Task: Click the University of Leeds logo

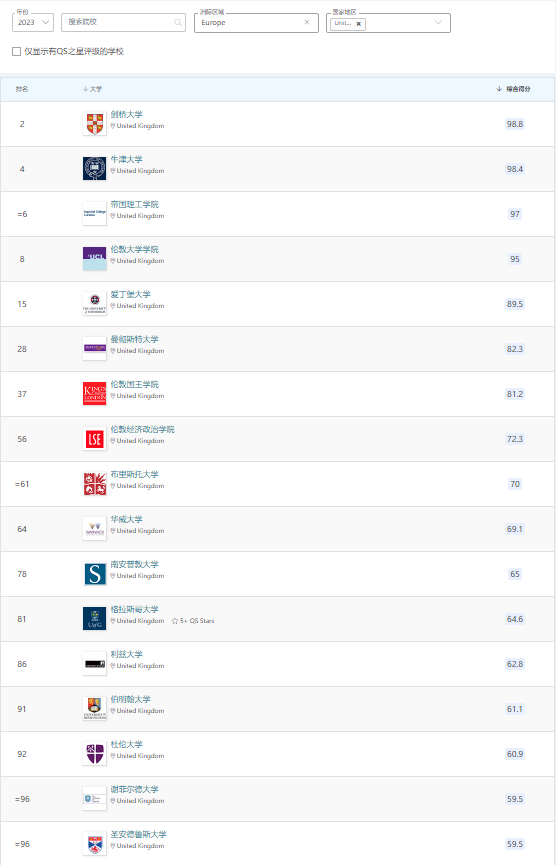Action: (x=94, y=664)
